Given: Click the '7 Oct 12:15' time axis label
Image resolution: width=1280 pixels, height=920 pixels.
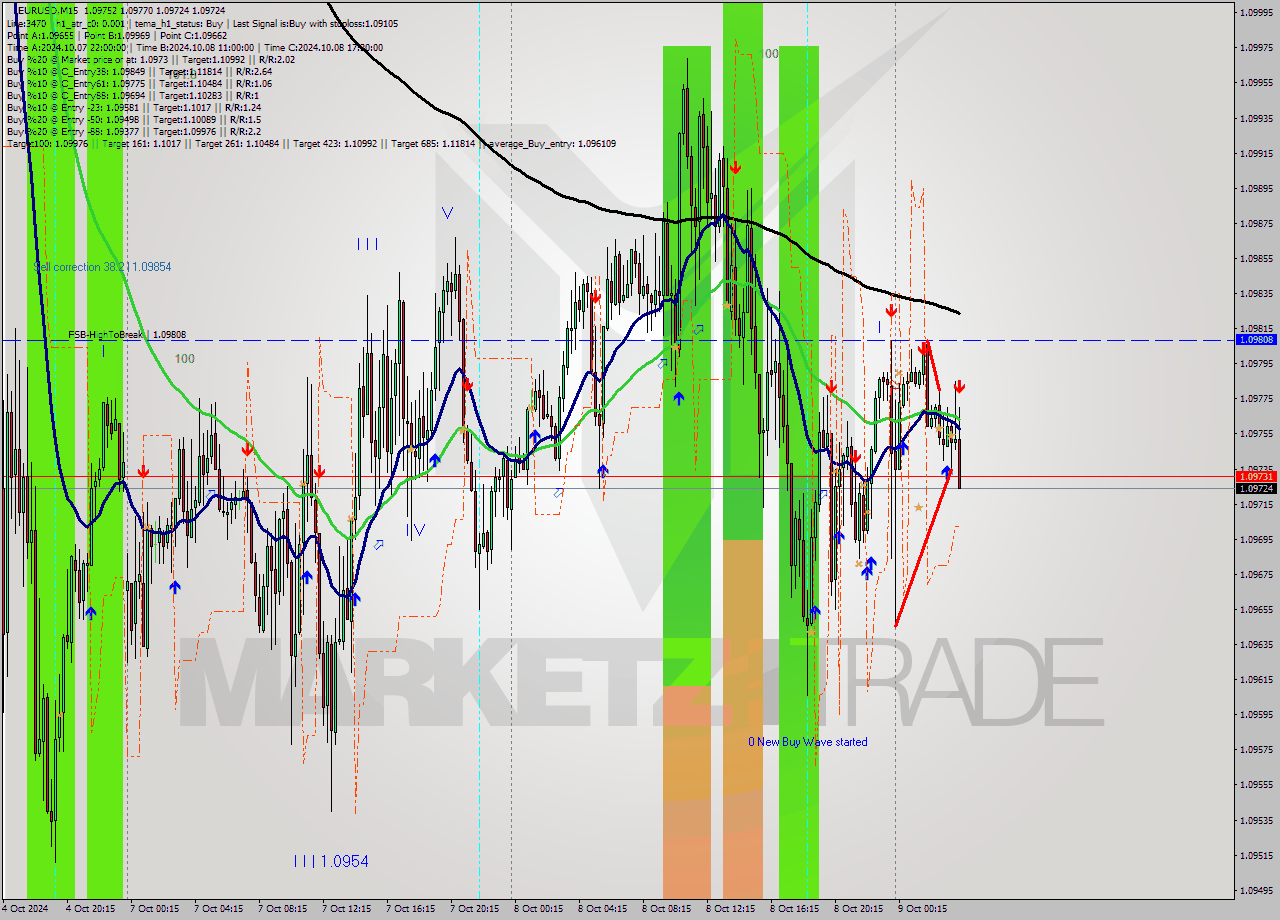Looking at the screenshot, I should click(347, 909).
